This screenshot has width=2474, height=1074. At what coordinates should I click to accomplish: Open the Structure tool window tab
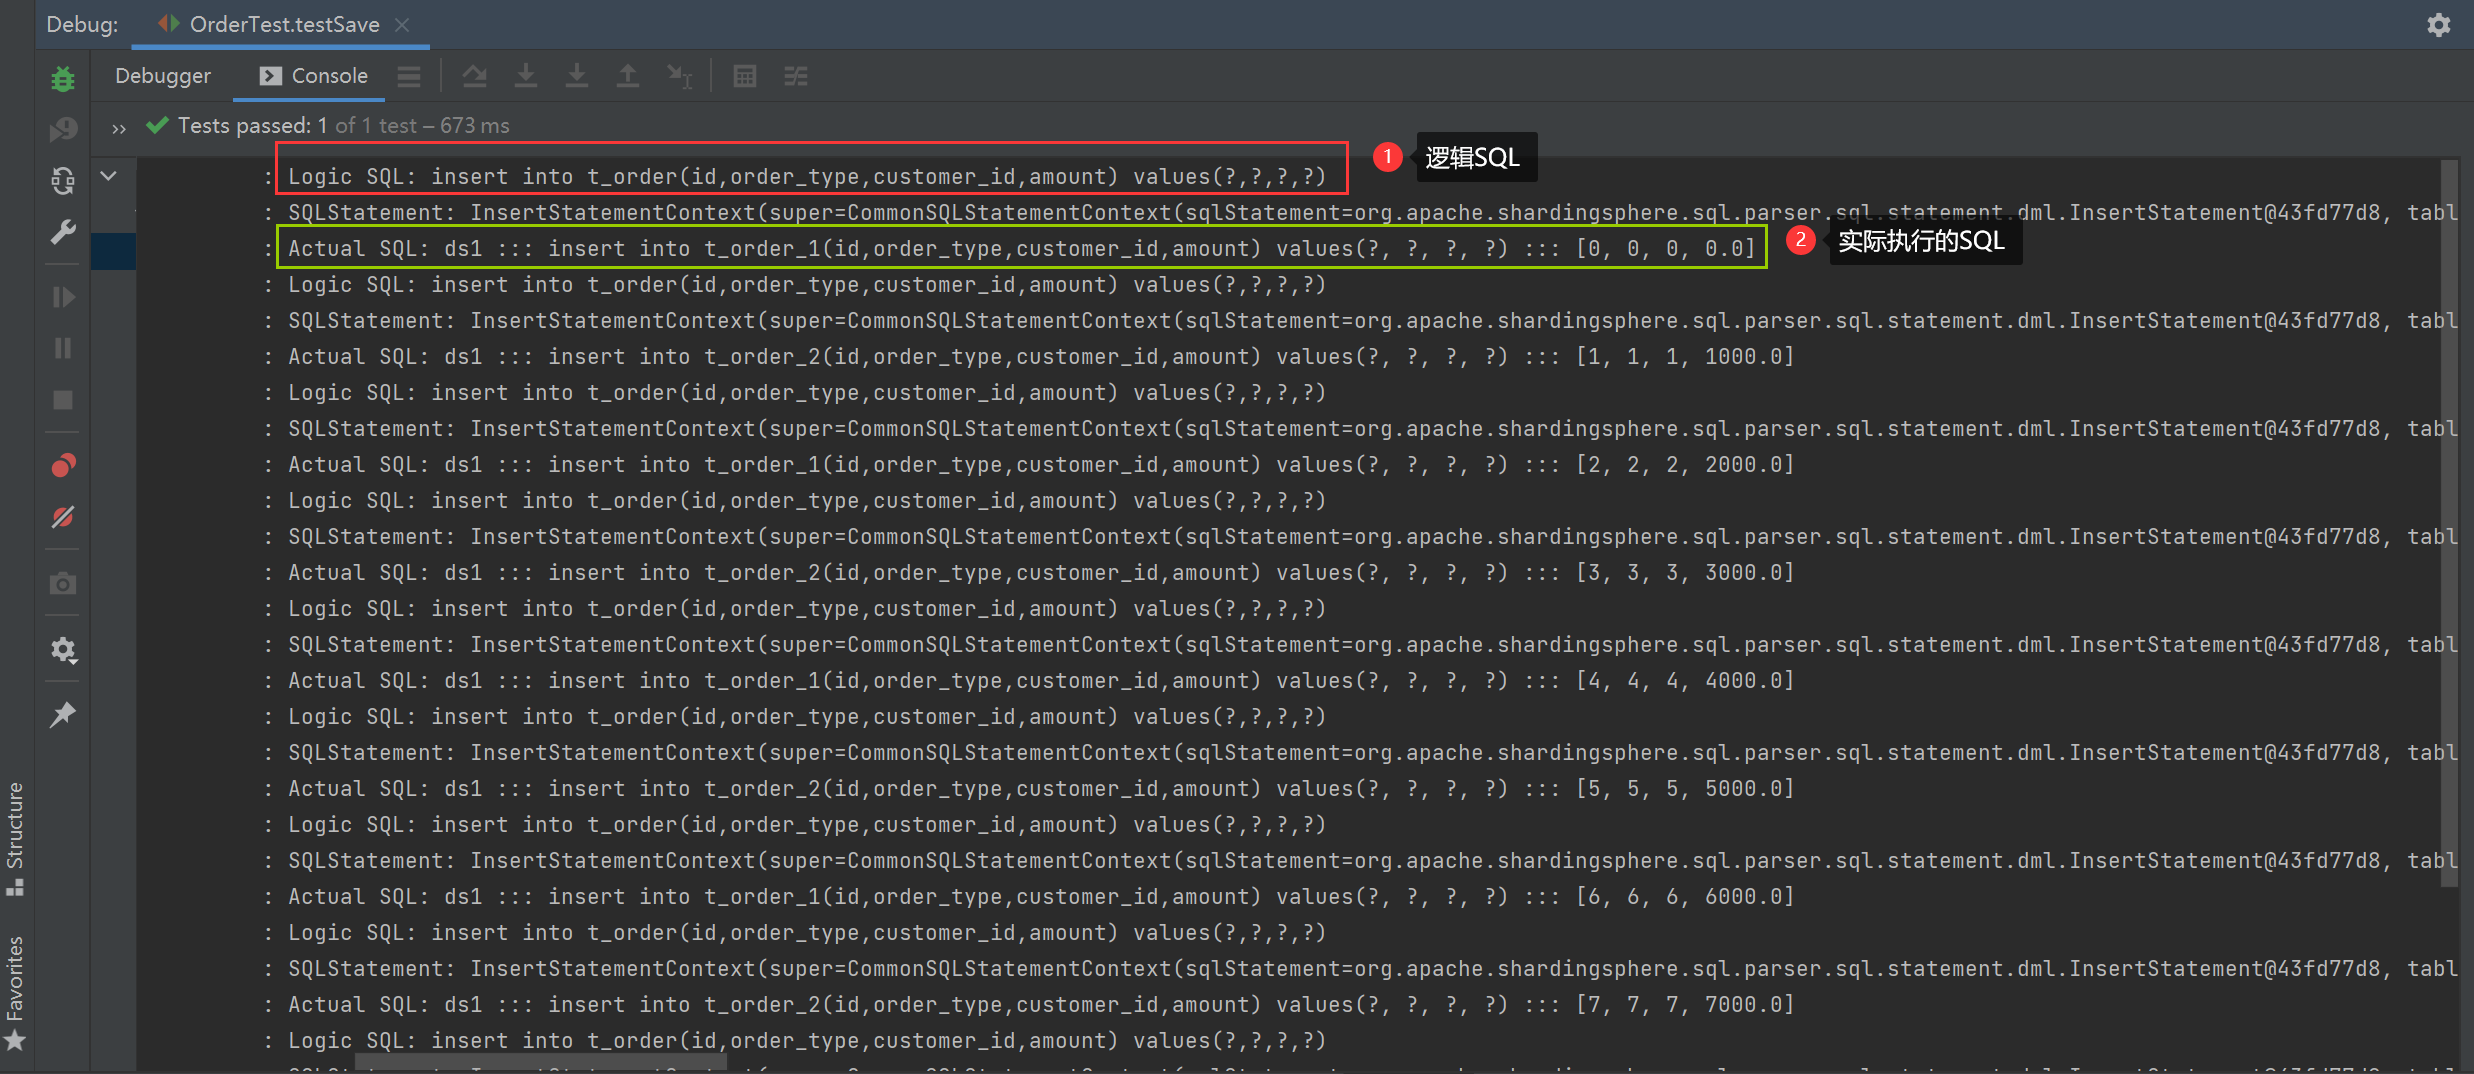(x=16, y=838)
